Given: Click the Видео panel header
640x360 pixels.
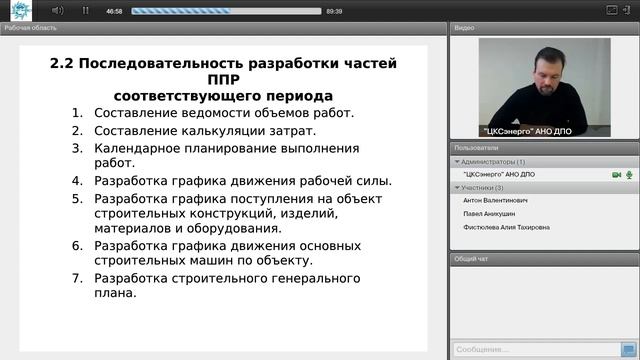Looking at the screenshot, I should click(544, 28).
